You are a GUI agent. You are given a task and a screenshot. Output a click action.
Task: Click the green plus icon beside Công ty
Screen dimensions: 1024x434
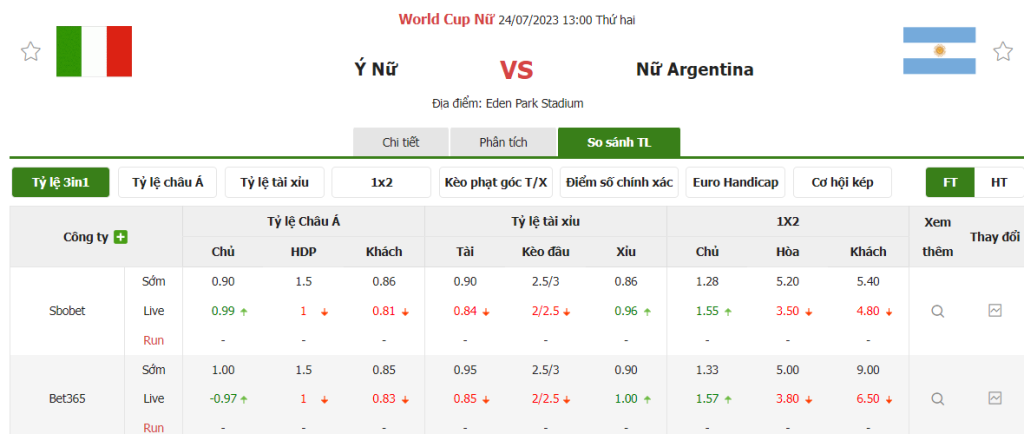click(x=121, y=237)
